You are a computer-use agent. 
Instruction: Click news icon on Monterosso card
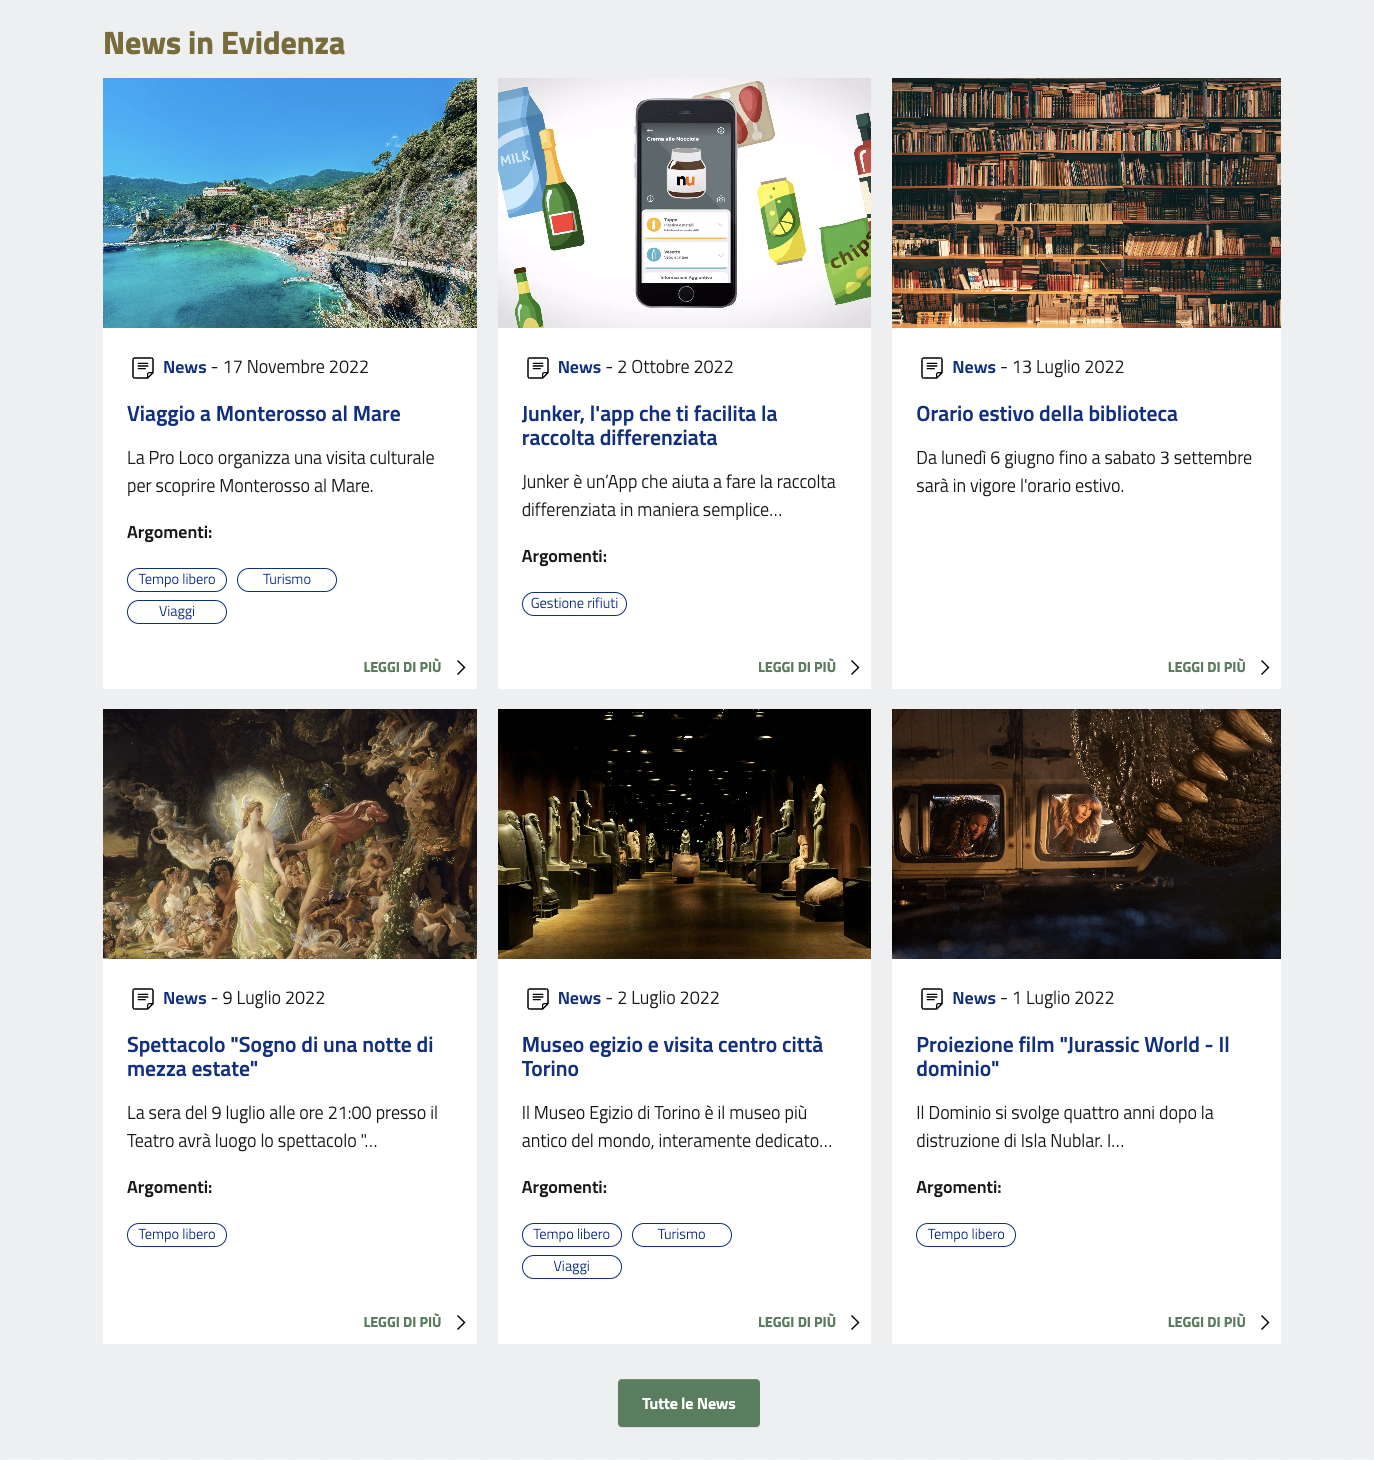pos(143,368)
